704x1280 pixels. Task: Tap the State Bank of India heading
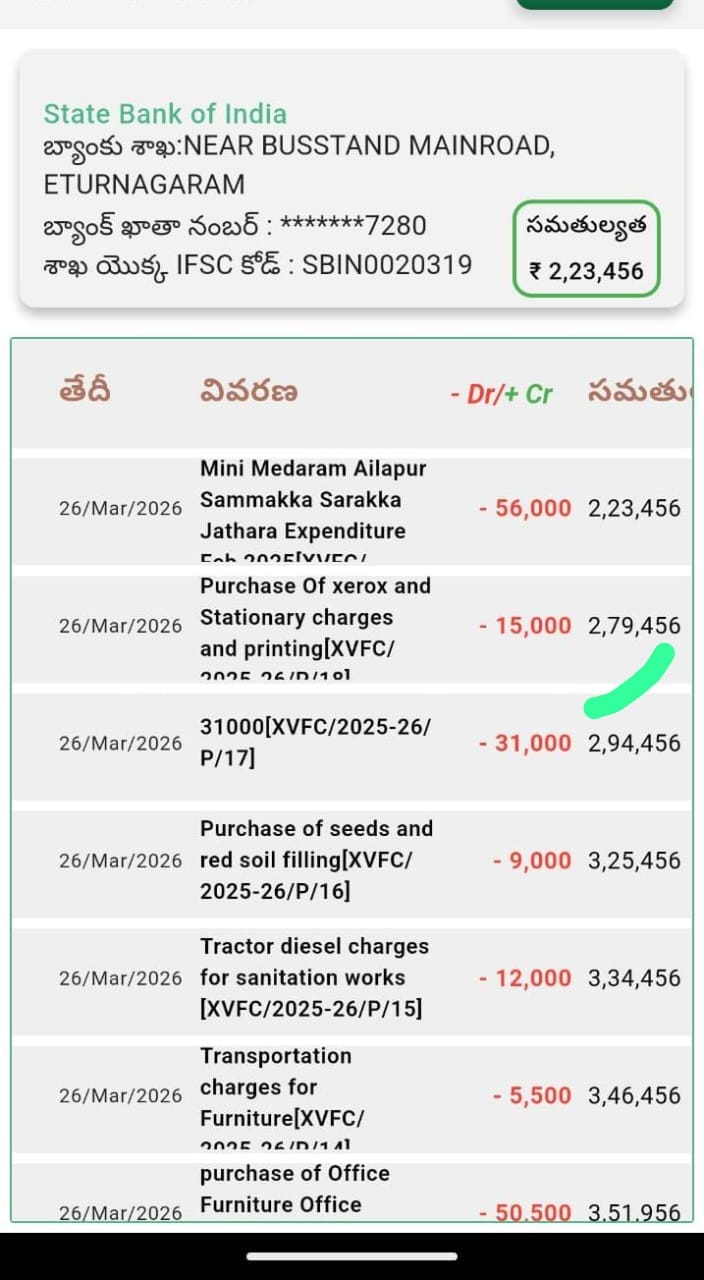165,114
